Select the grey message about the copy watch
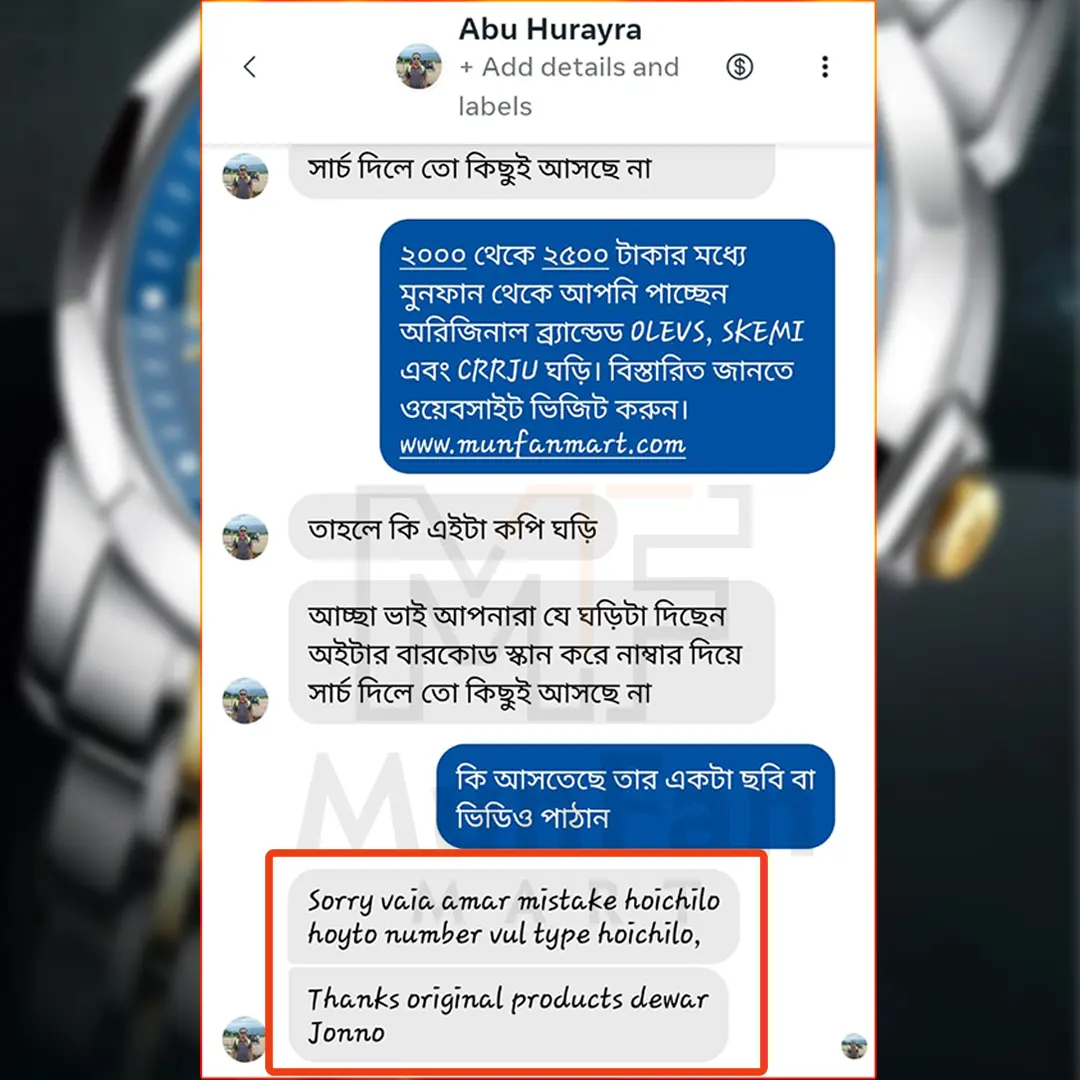 click(453, 528)
